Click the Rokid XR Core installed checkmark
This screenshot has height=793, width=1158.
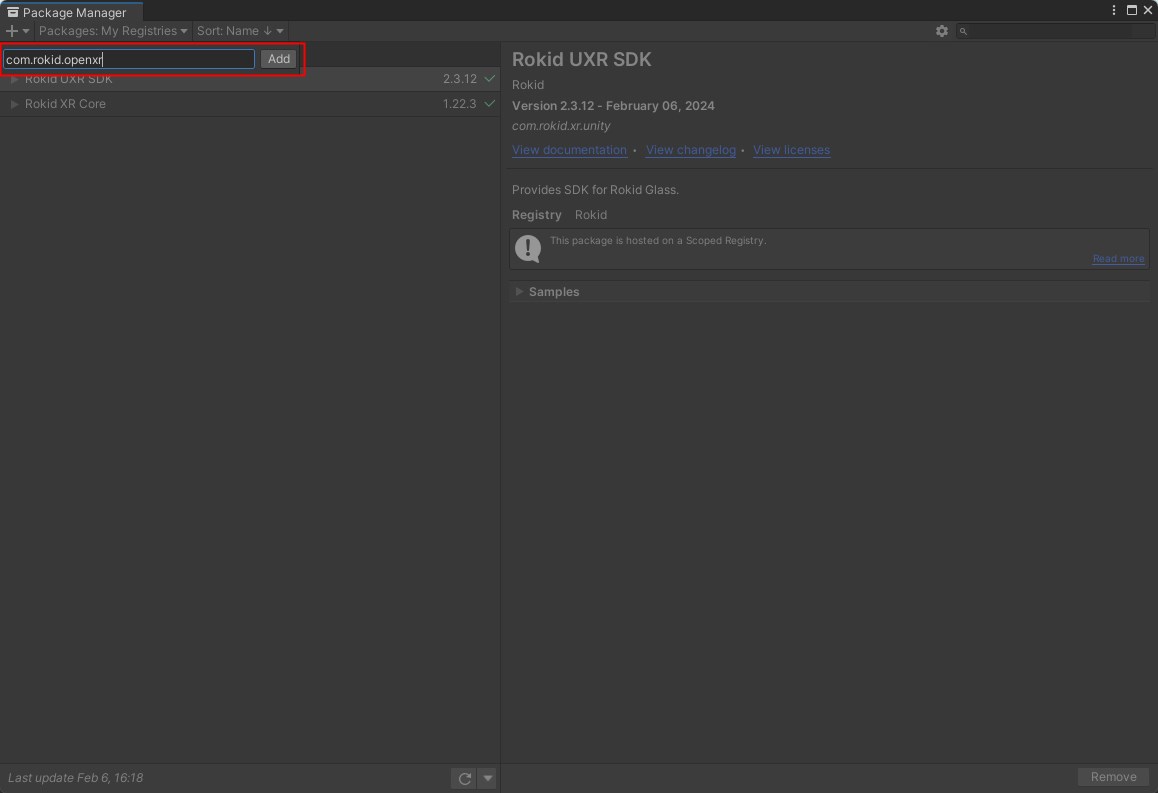click(x=490, y=103)
